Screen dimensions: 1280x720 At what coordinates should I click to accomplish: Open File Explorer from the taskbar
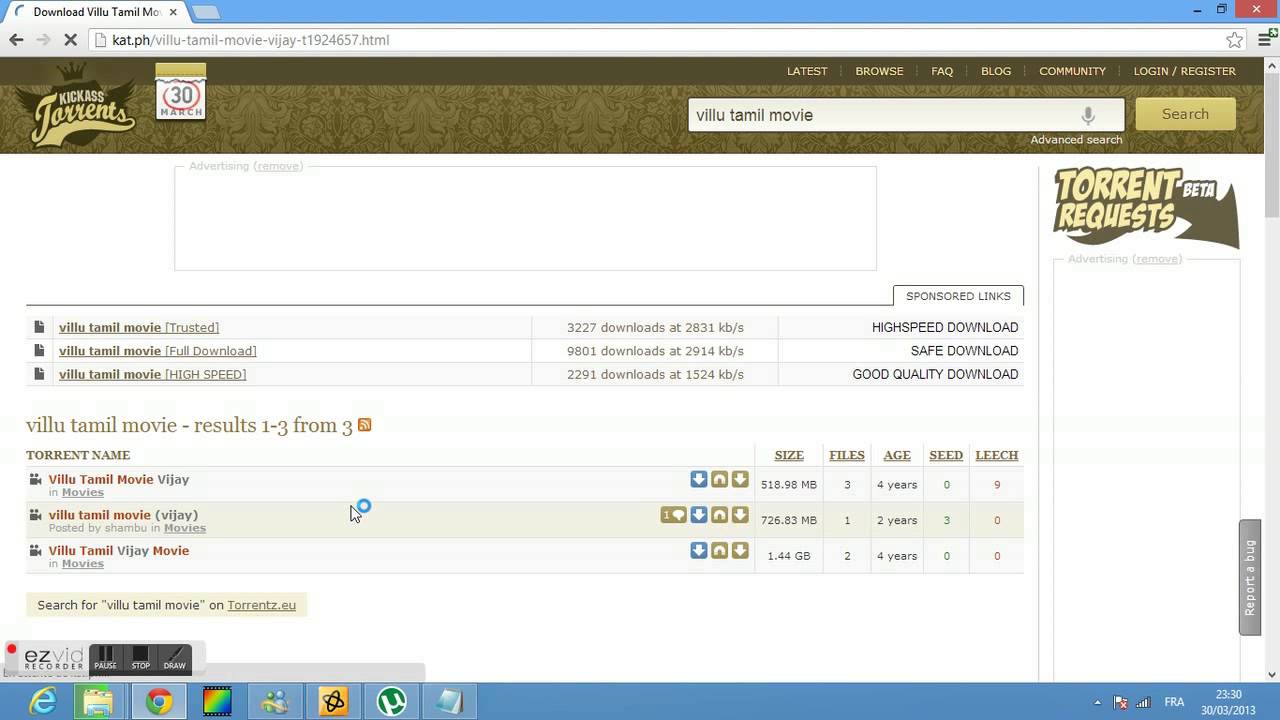tap(98, 702)
